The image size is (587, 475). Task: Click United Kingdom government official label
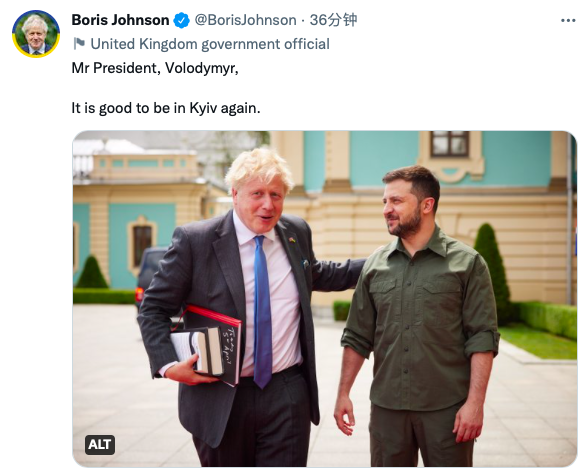[x=210, y=44]
